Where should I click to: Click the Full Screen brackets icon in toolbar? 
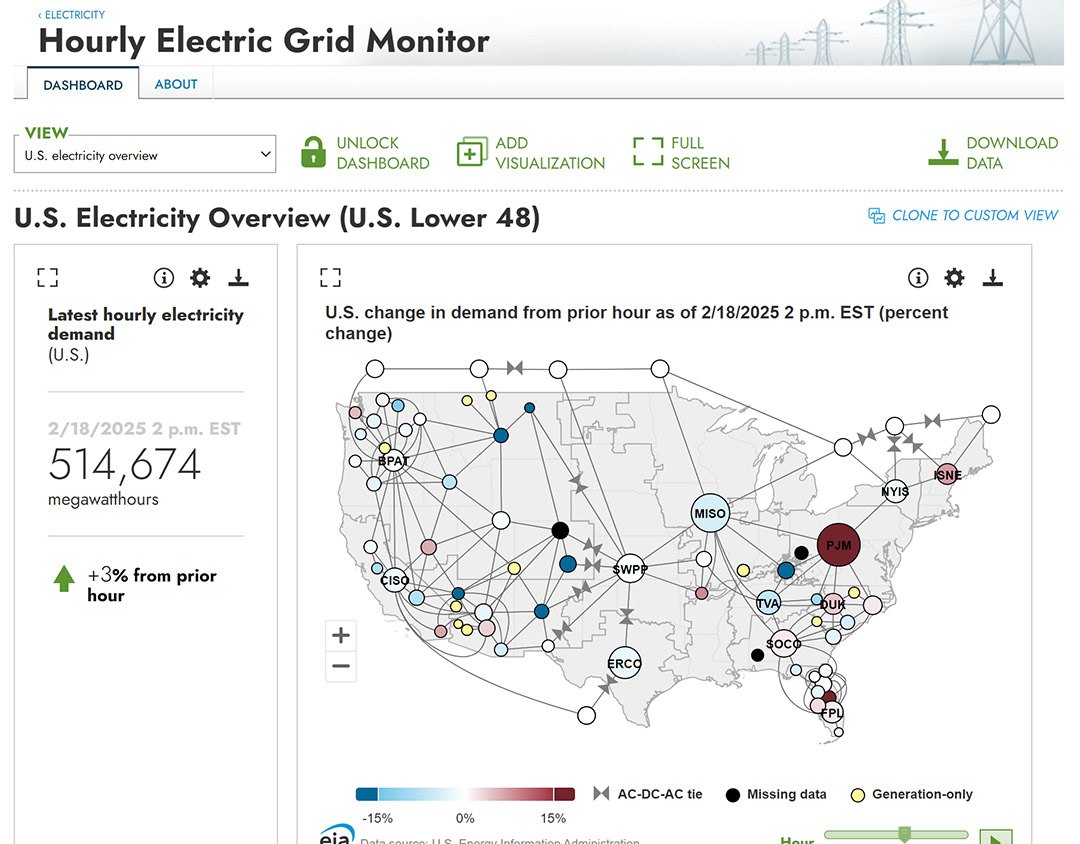click(x=648, y=152)
